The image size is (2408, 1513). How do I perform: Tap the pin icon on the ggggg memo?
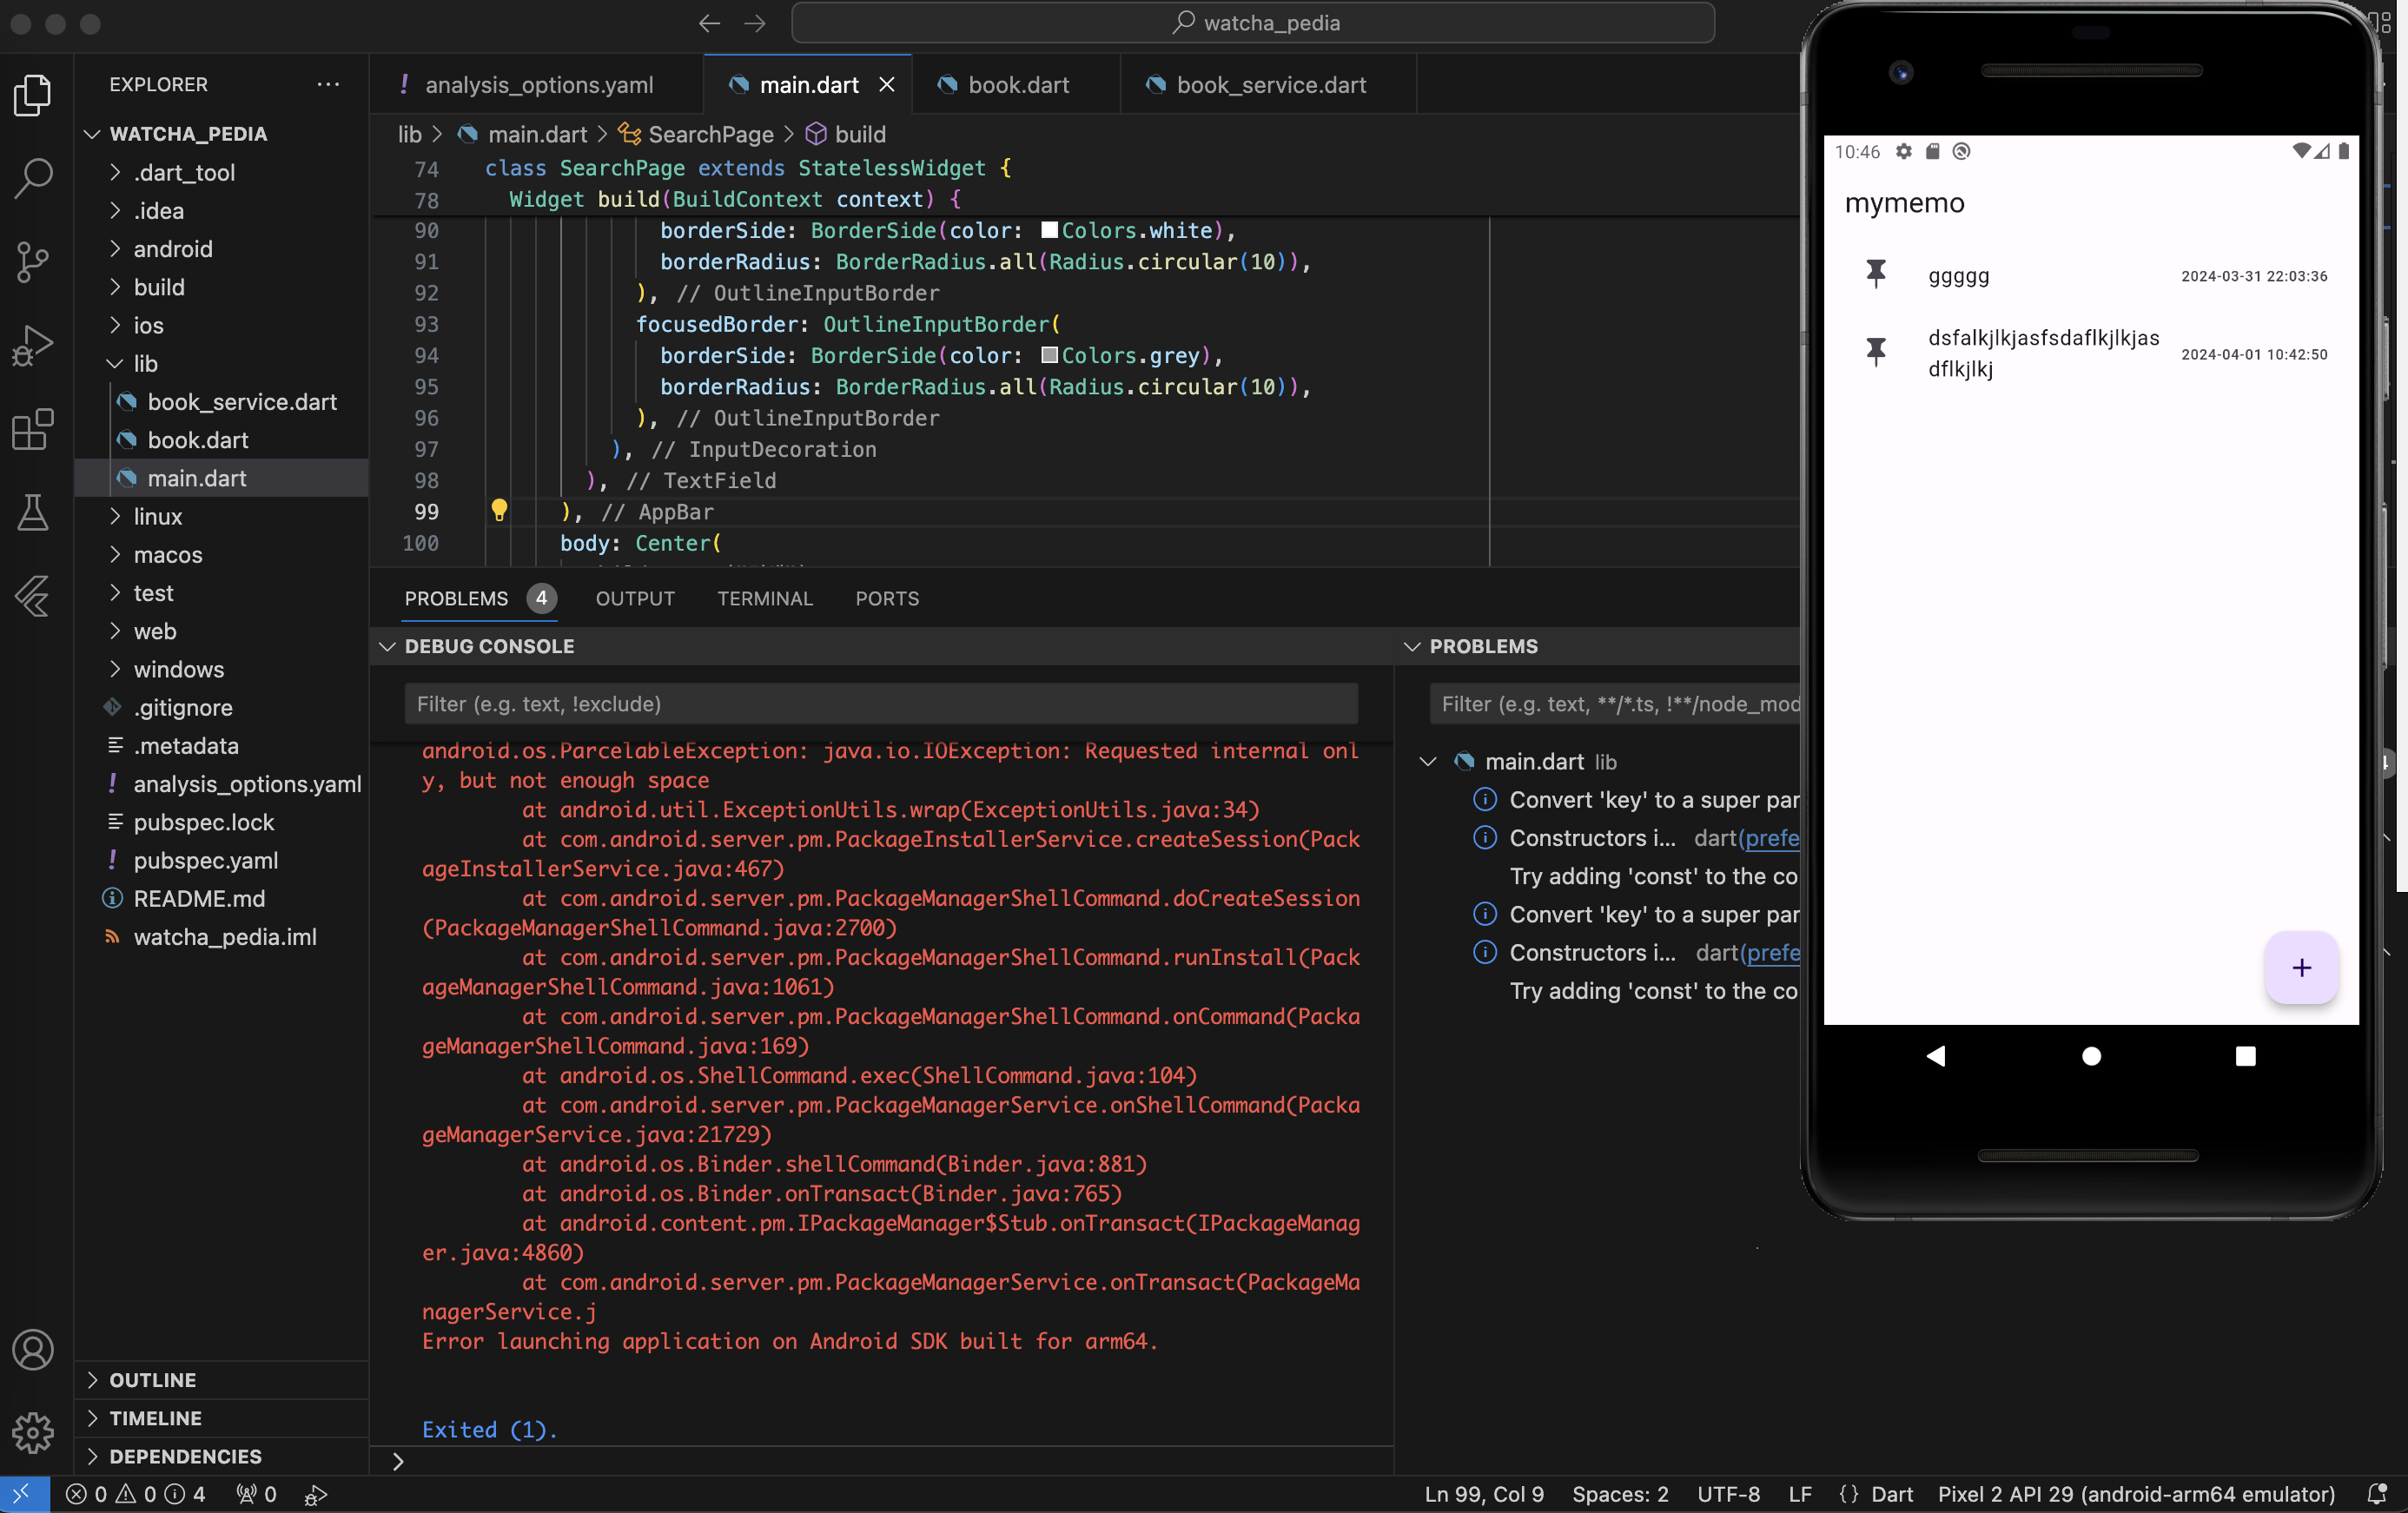pos(1876,273)
